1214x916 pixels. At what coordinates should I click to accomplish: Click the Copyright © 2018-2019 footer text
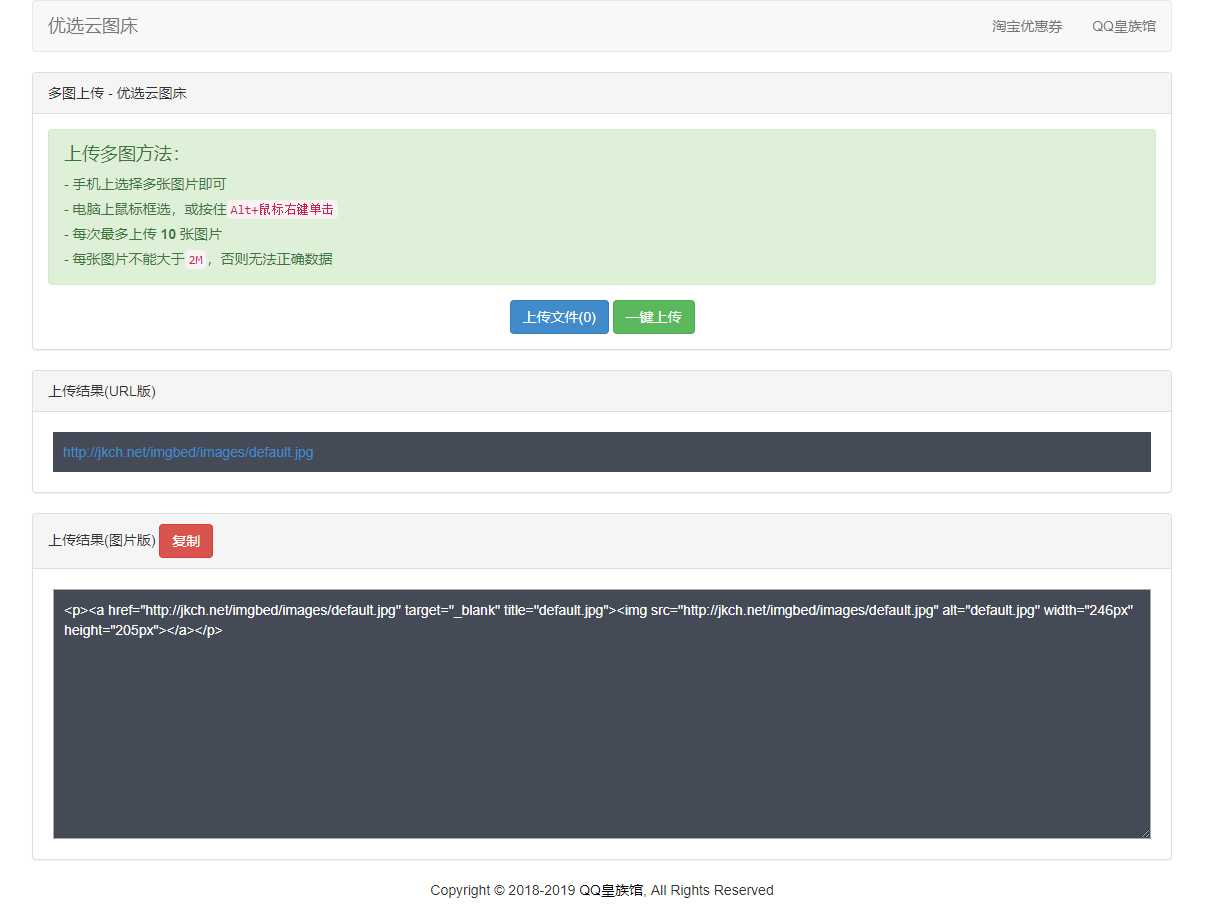tap(503, 890)
